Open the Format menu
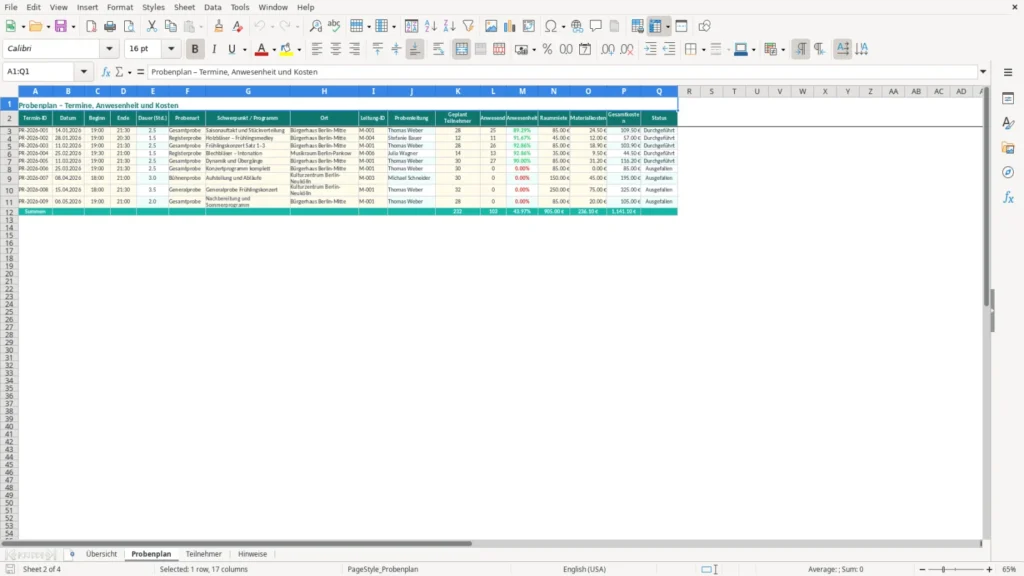 pos(120,7)
